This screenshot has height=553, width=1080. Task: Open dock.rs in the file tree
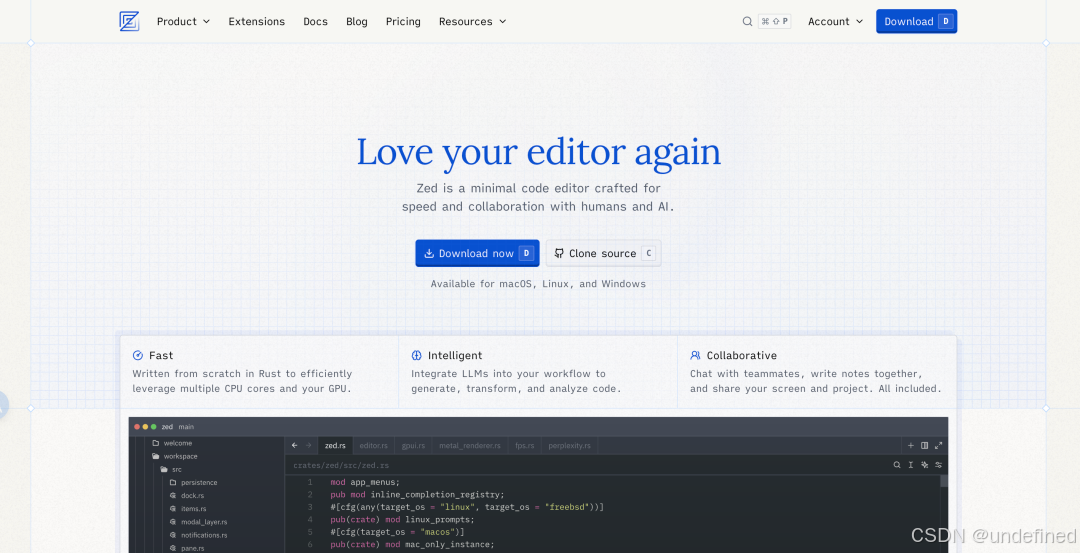tap(192, 495)
